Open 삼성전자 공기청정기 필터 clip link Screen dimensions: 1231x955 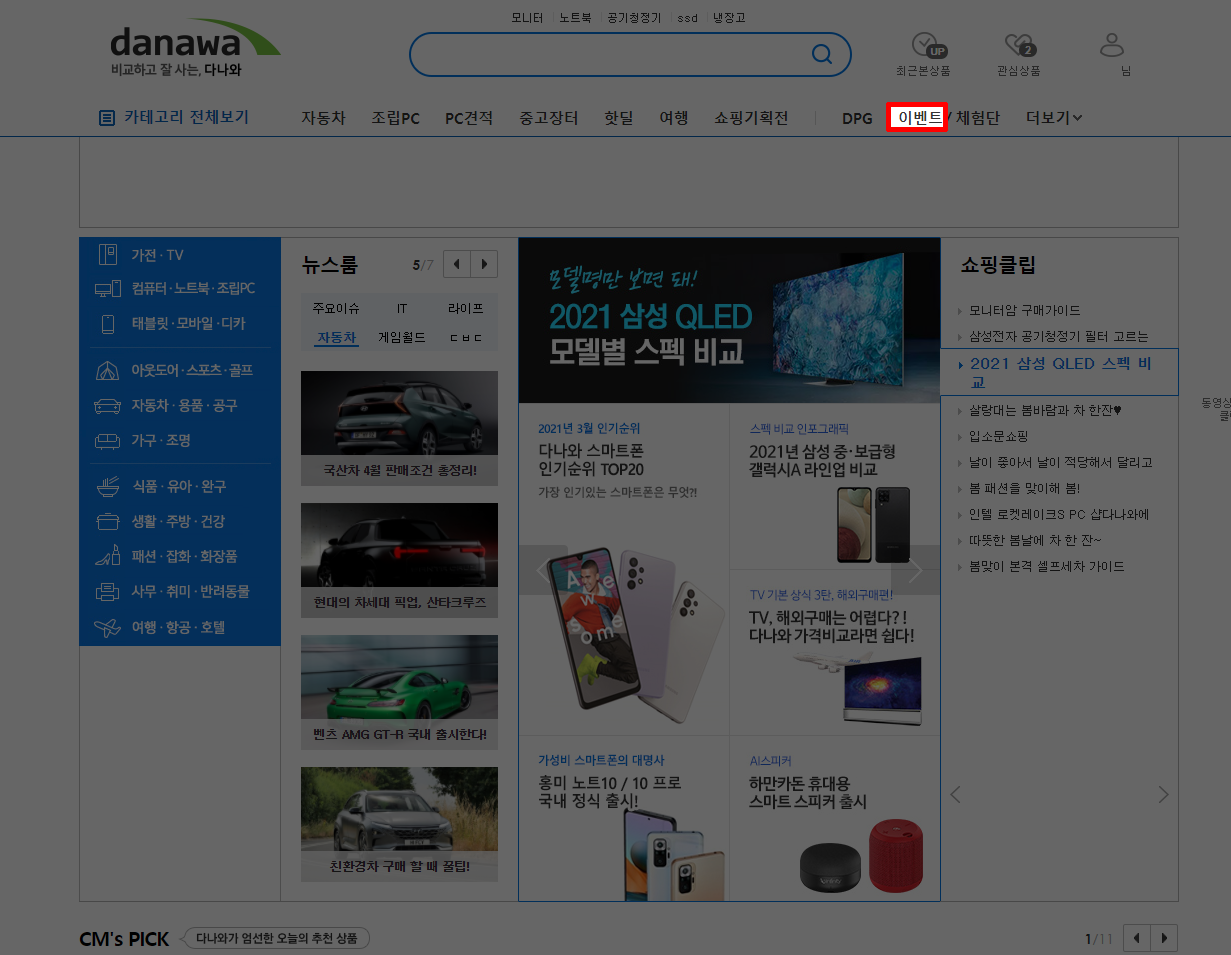[x=1059, y=337]
